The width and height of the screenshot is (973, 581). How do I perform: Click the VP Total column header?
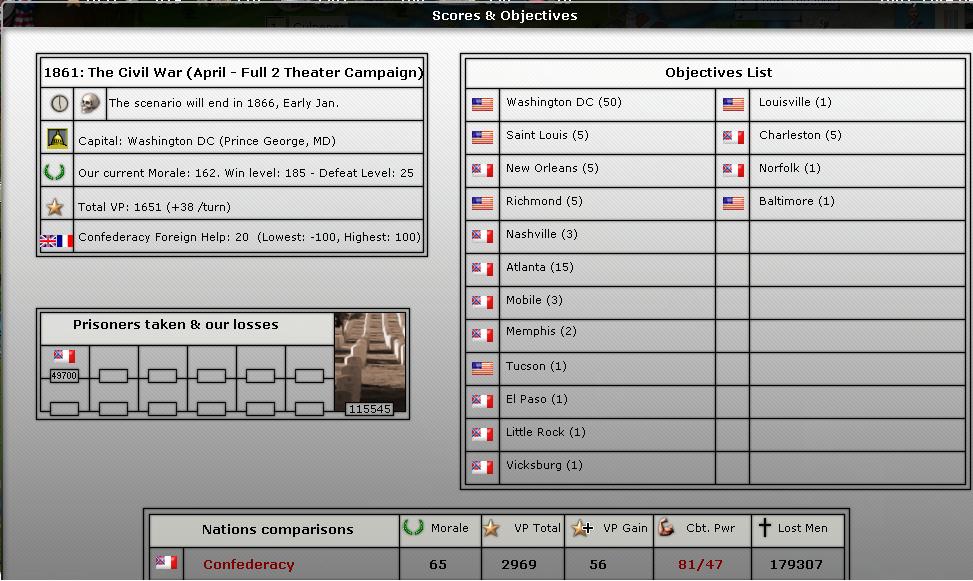(x=536, y=528)
